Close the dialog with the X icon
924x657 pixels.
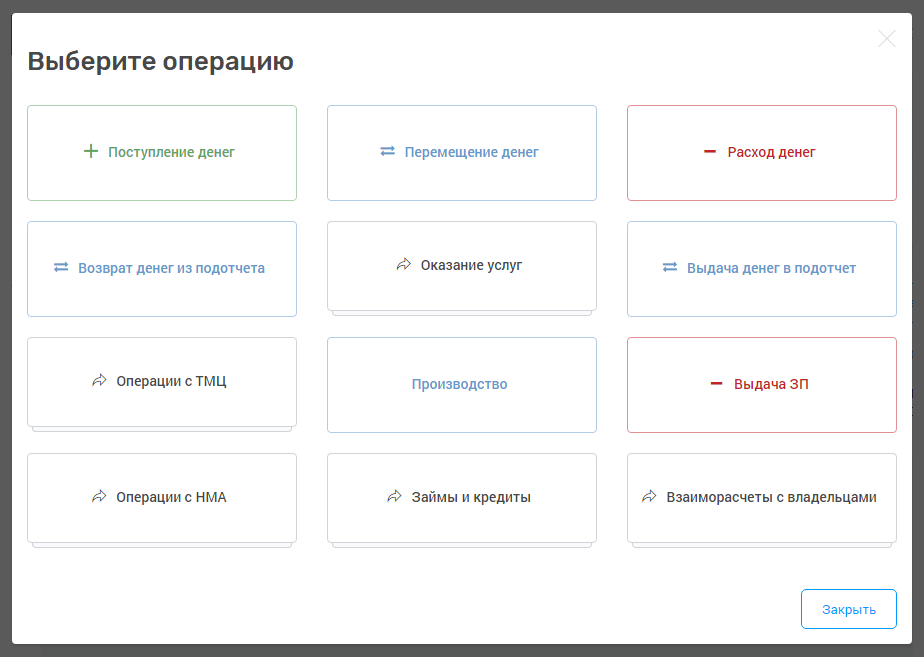[x=886, y=39]
